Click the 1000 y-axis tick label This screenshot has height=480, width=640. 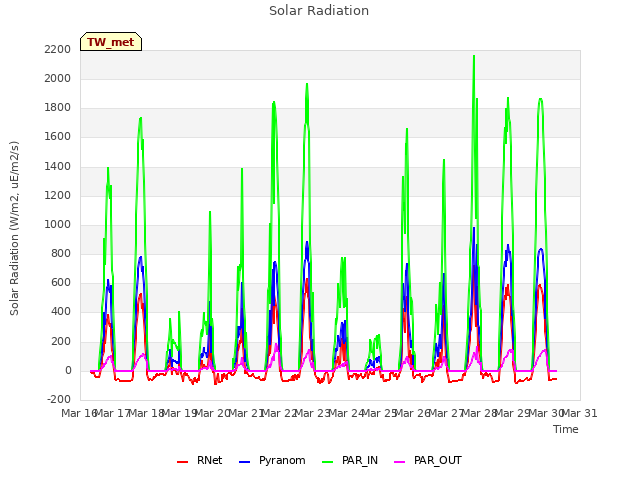(x=58, y=224)
